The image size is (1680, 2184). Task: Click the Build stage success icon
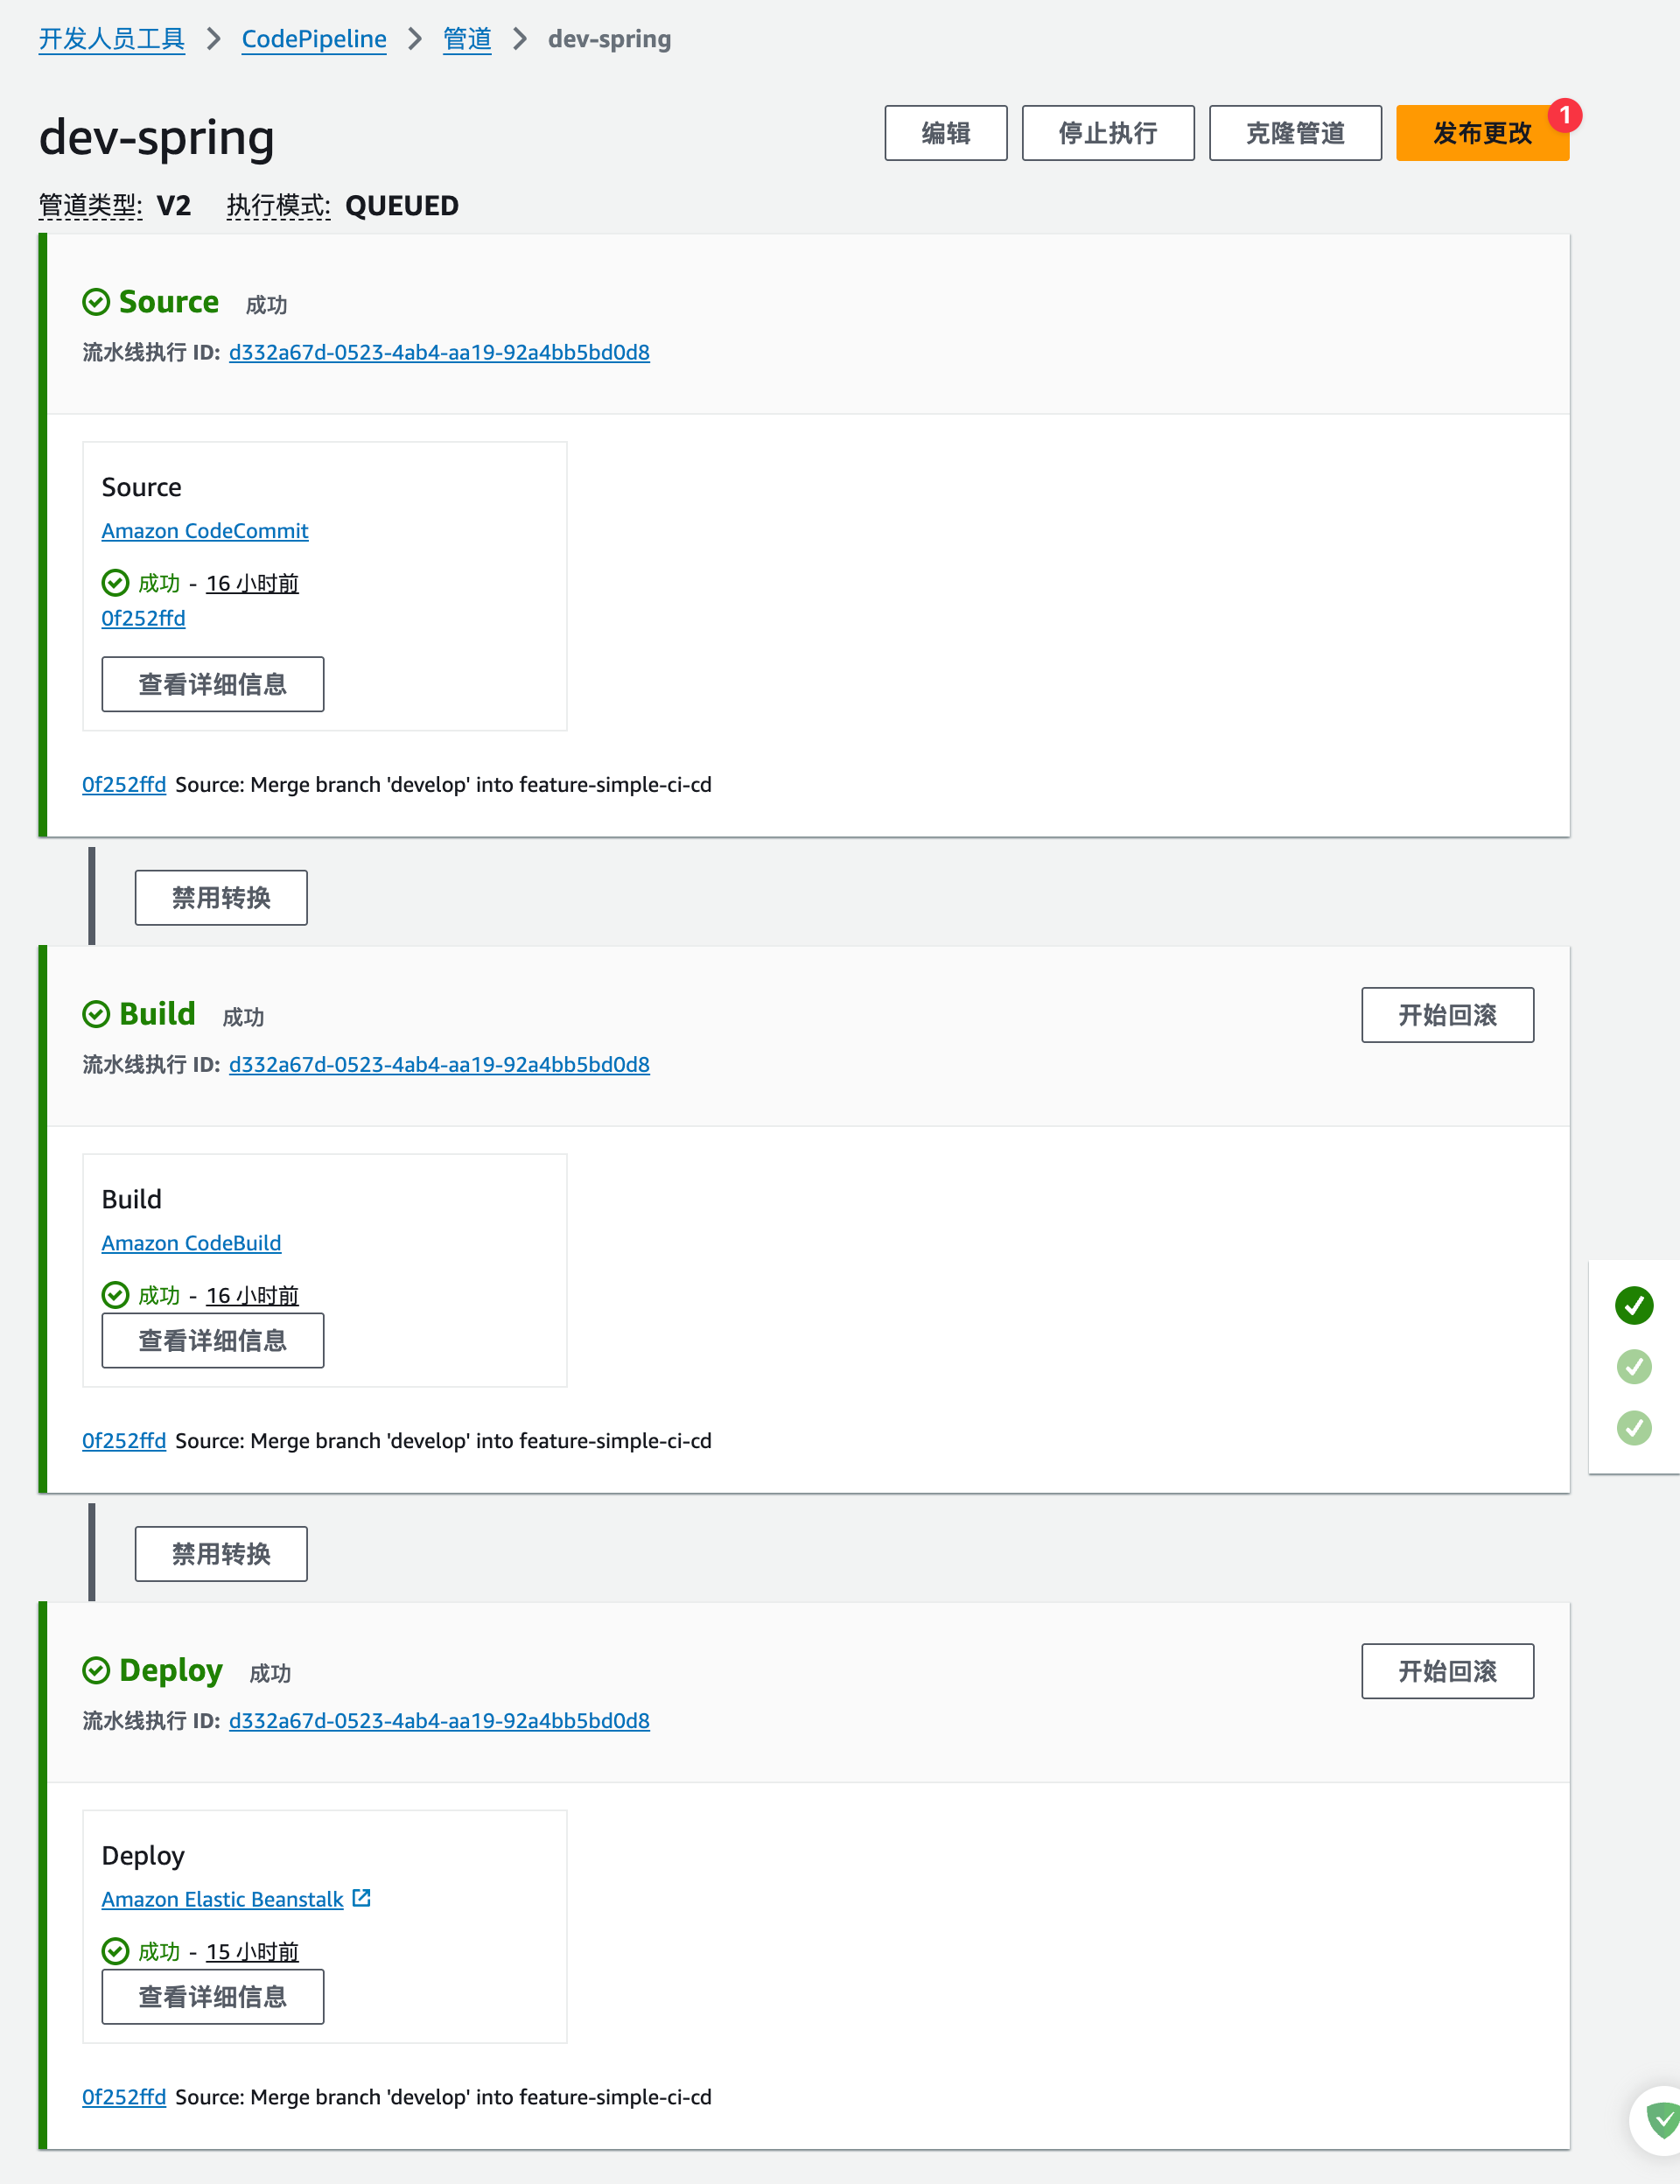[96, 1014]
